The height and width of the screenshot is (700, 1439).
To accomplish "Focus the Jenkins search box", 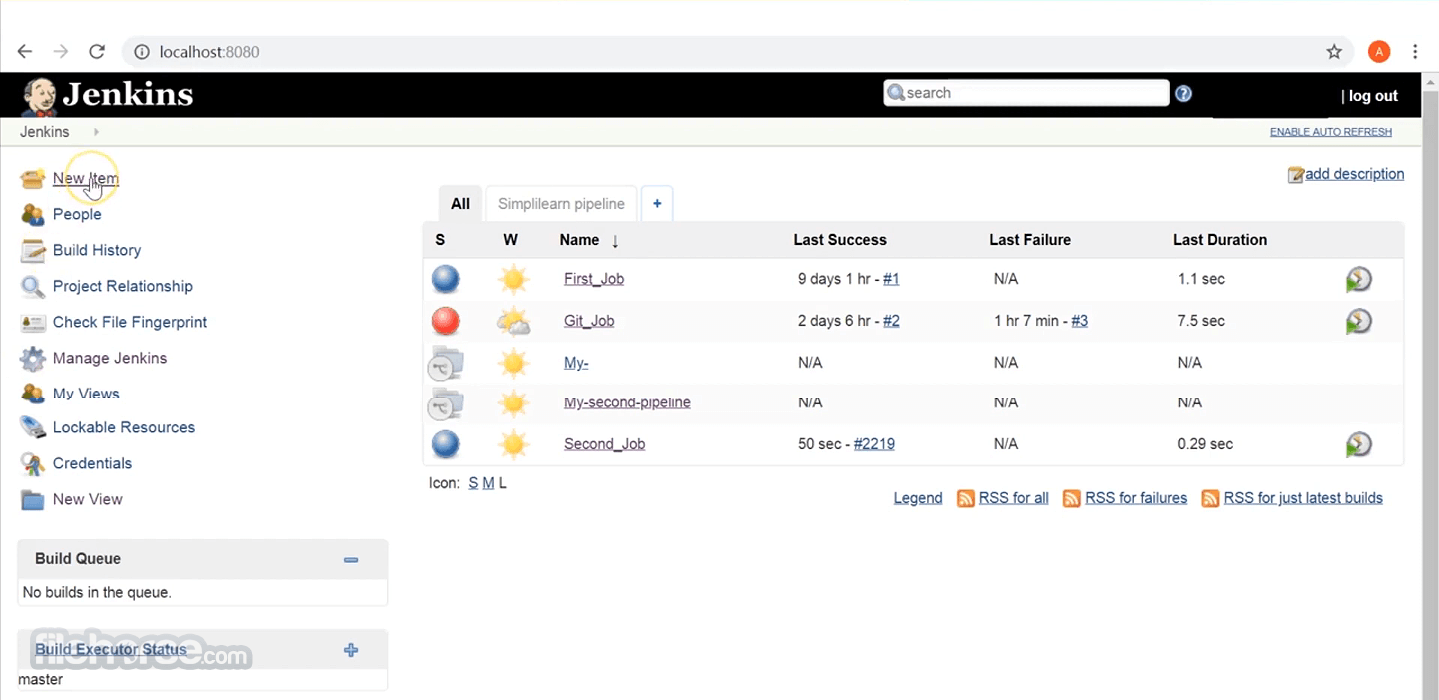I will pyautogui.click(x=1026, y=93).
